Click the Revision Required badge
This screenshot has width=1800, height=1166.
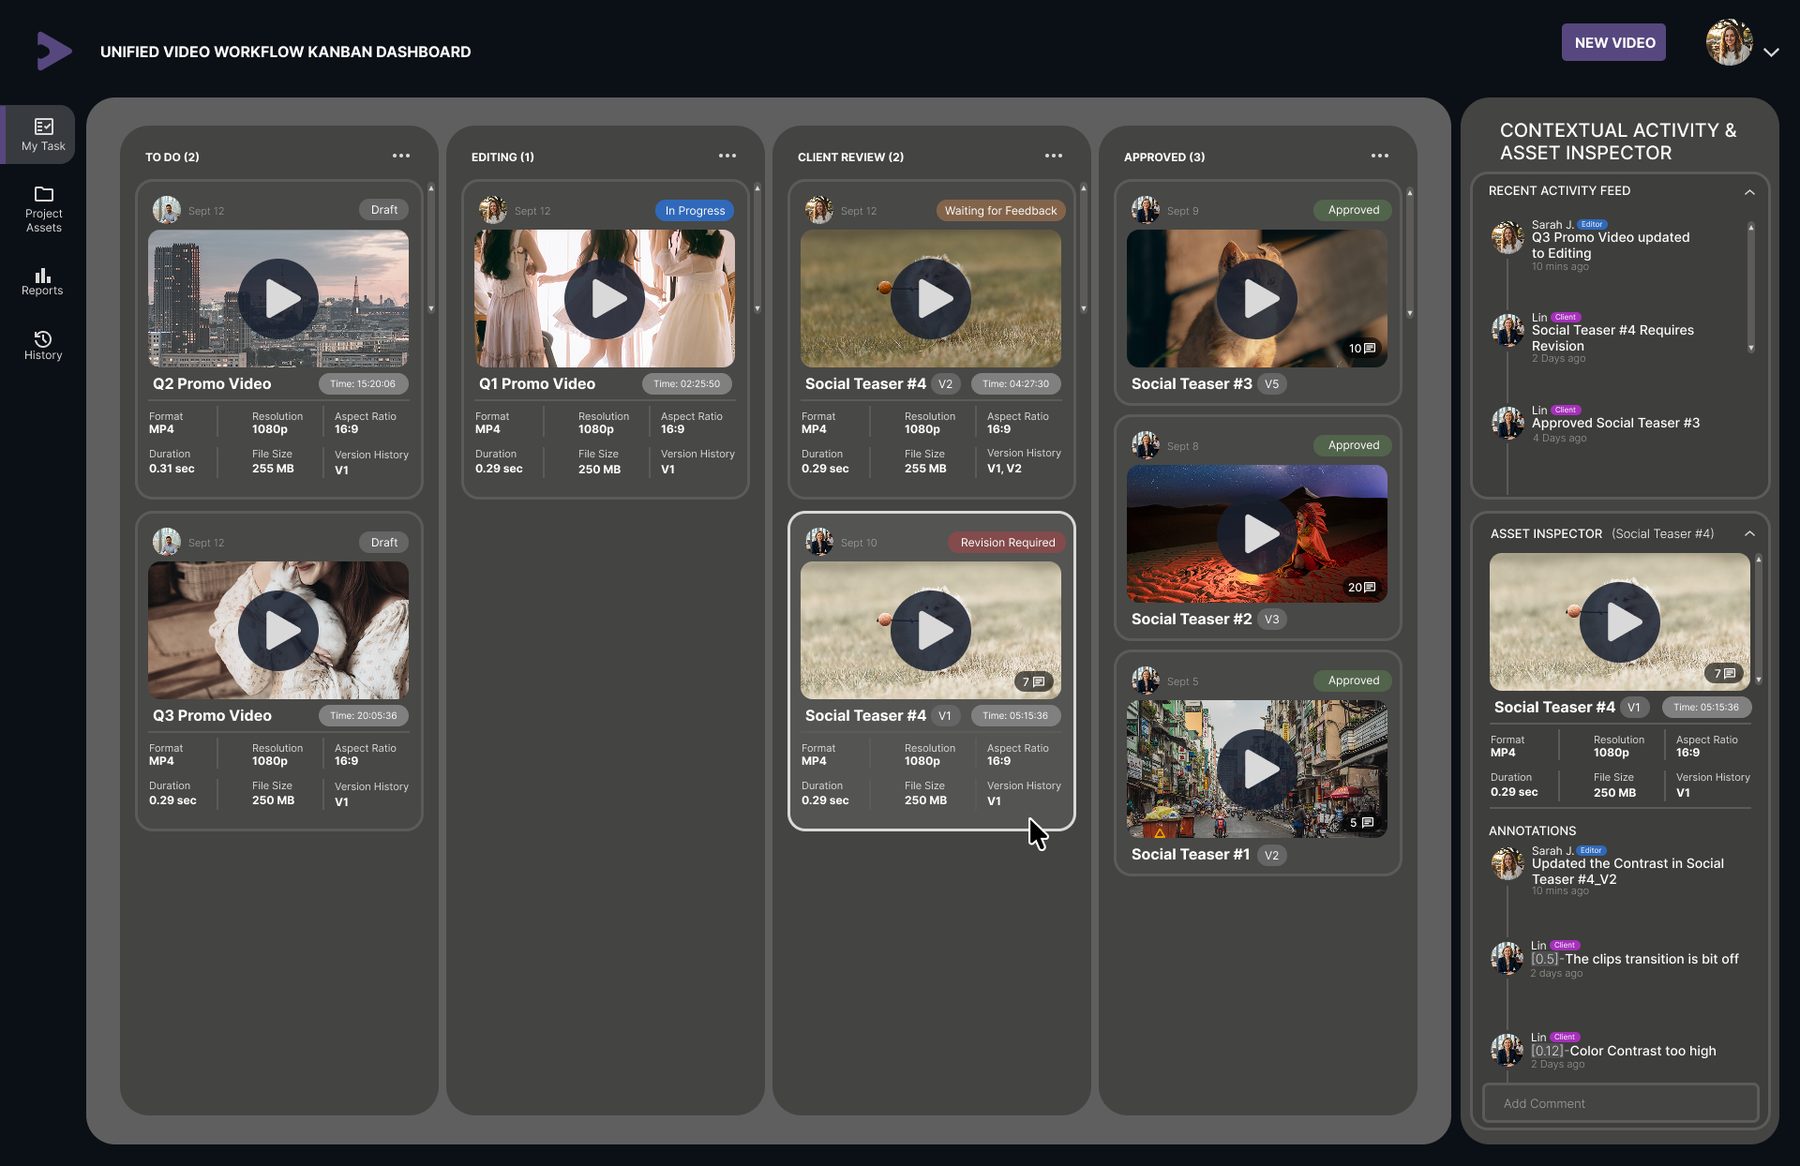click(x=1007, y=542)
